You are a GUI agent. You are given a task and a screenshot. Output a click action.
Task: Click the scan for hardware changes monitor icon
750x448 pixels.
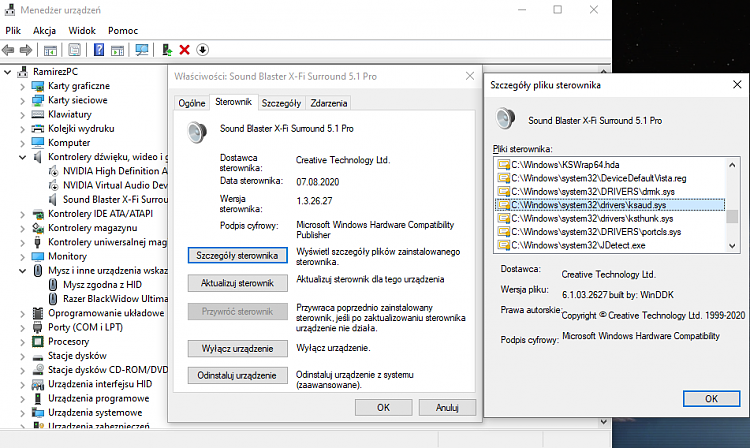pyautogui.click(x=142, y=49)
